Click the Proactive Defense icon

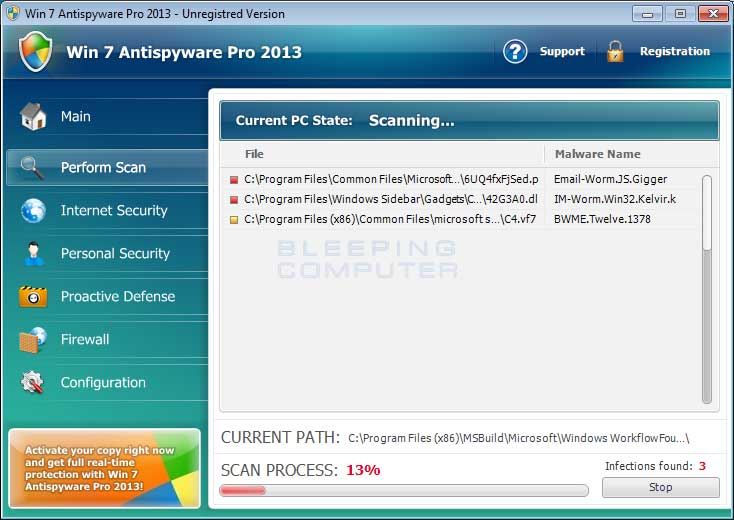point(33,297)
